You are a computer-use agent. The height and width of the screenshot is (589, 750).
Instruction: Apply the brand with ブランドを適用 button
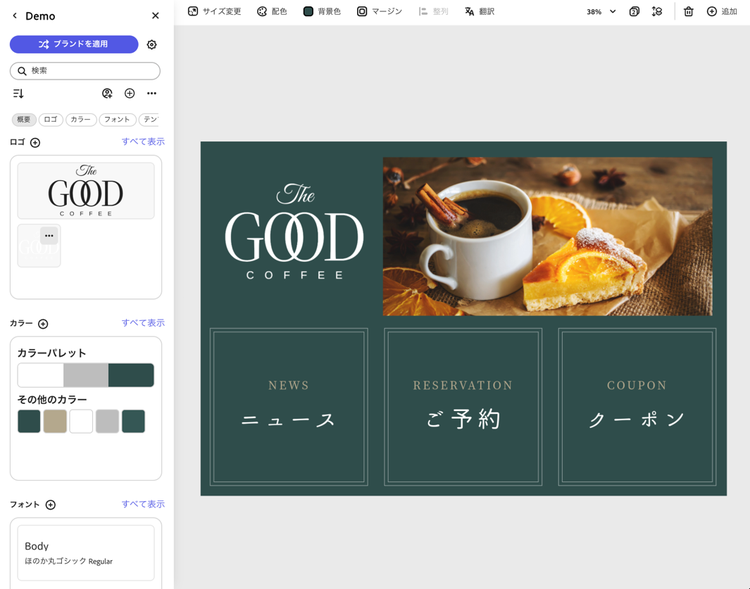74,44
